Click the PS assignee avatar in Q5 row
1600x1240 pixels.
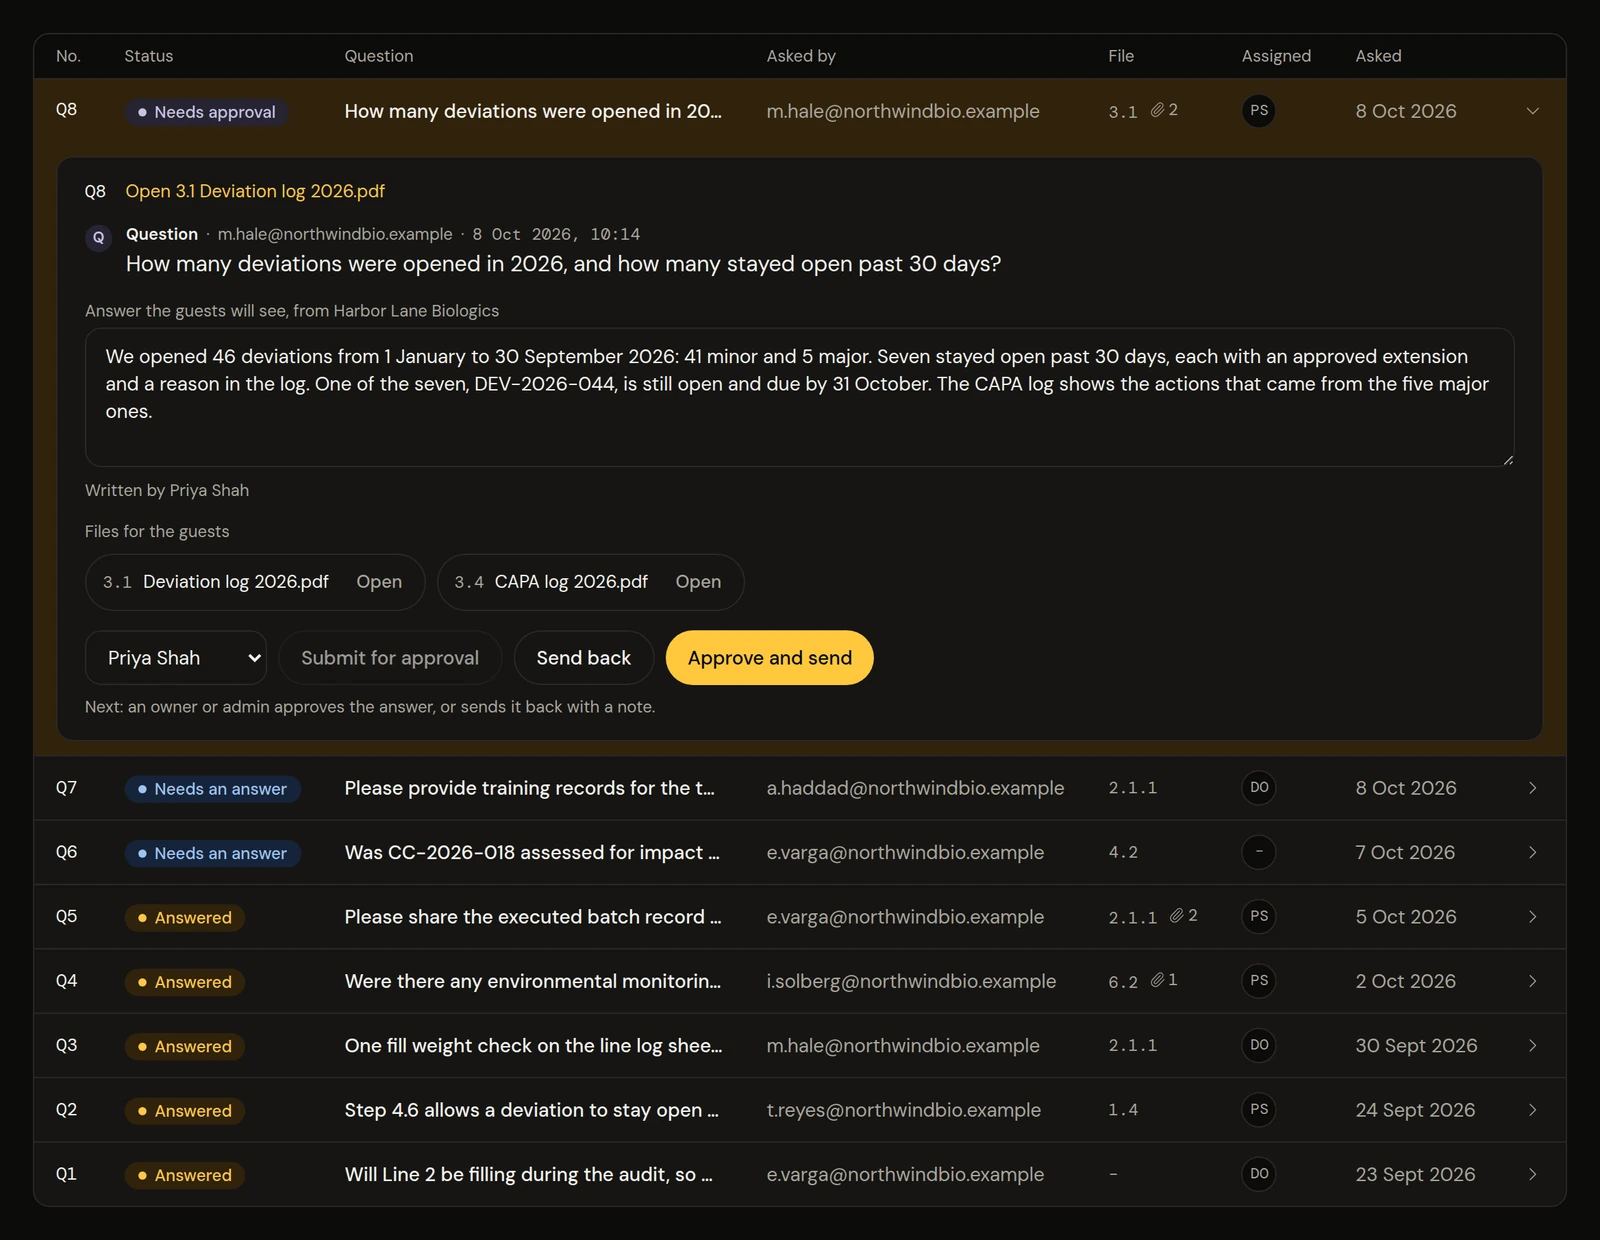pos(1259,916)
